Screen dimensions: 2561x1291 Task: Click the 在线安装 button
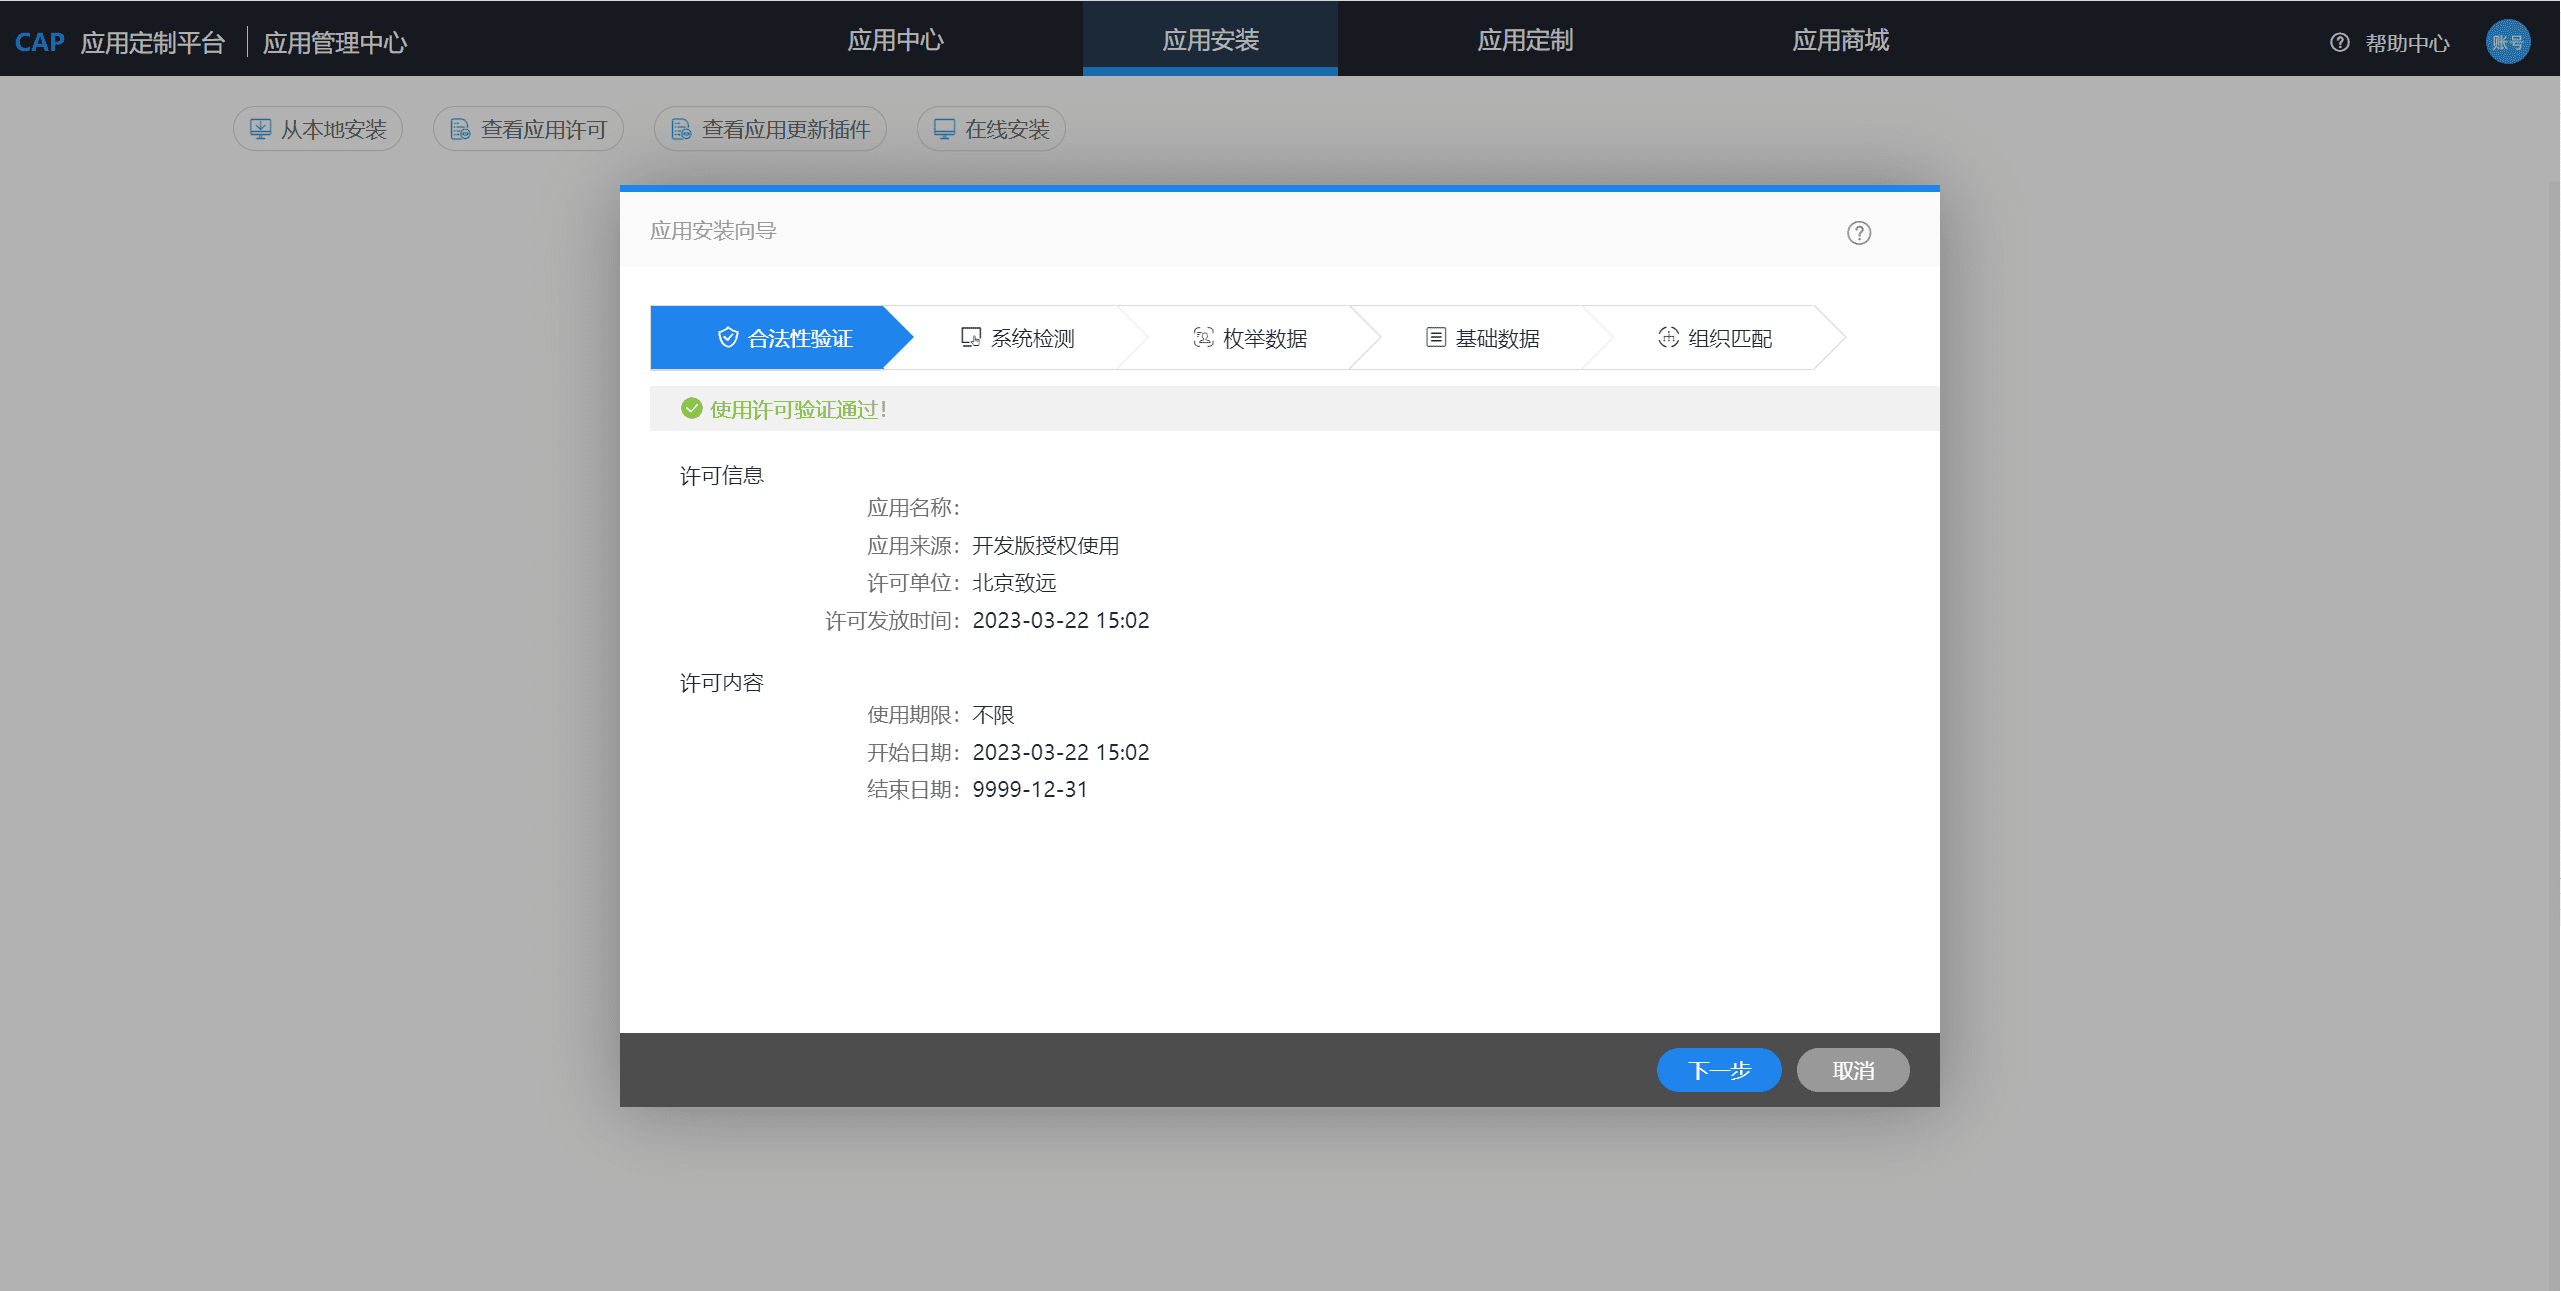coord(991,129)
